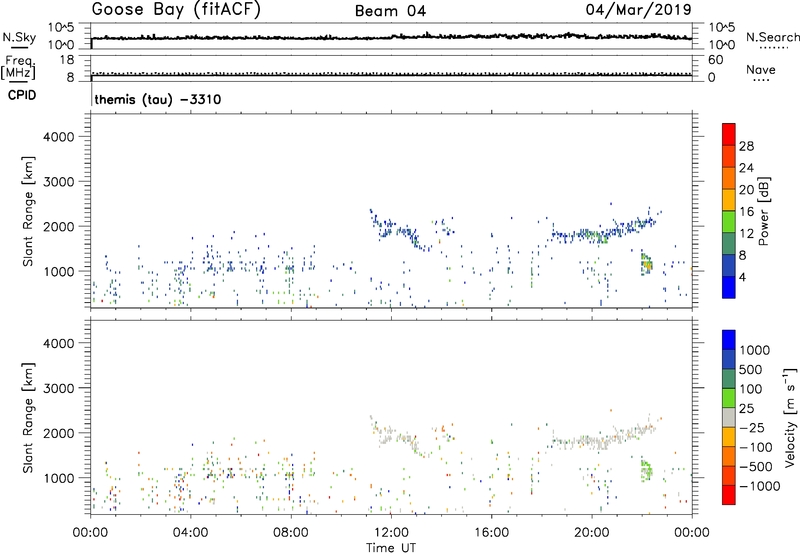The height and width of the screenshot is (554, 800).
Task: Select the 'Beam 04' heading
Action: [x=390, y=11]
